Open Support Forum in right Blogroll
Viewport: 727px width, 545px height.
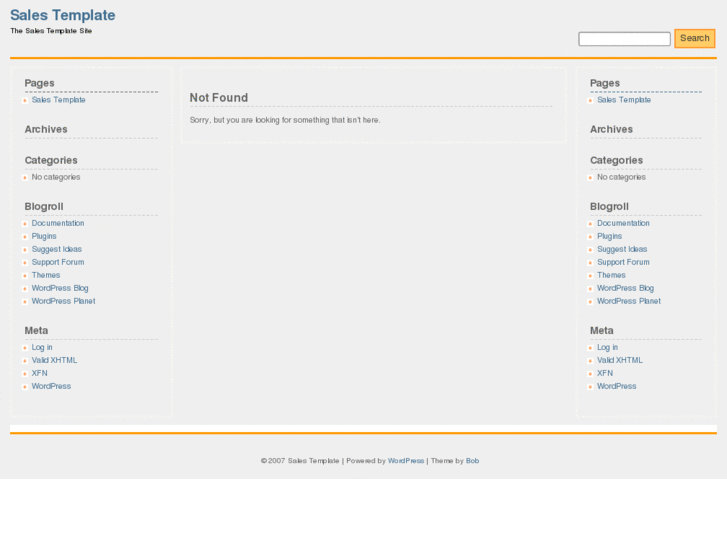point(623,262)
